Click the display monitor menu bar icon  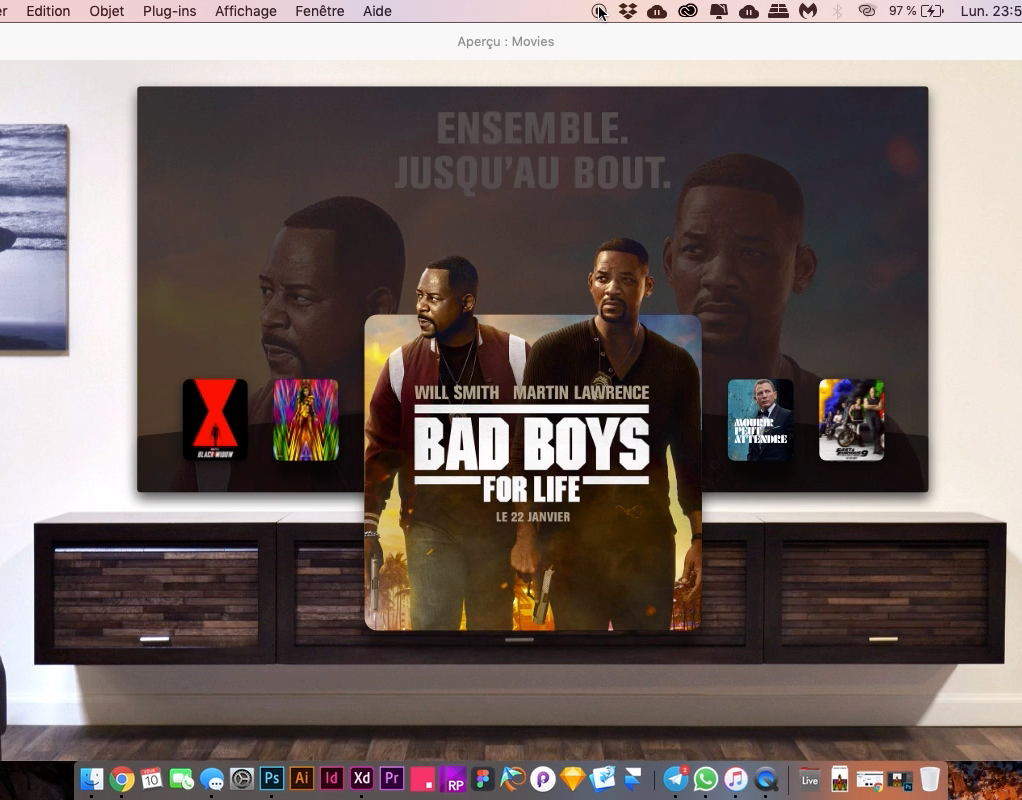pyautogui.click(x=718, y=11)
